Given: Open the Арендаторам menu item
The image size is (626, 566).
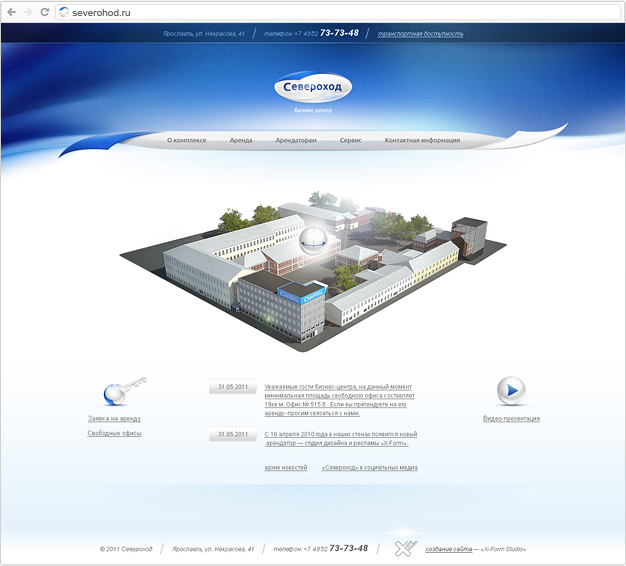Looking at the screenshot, I should [296, 141].
